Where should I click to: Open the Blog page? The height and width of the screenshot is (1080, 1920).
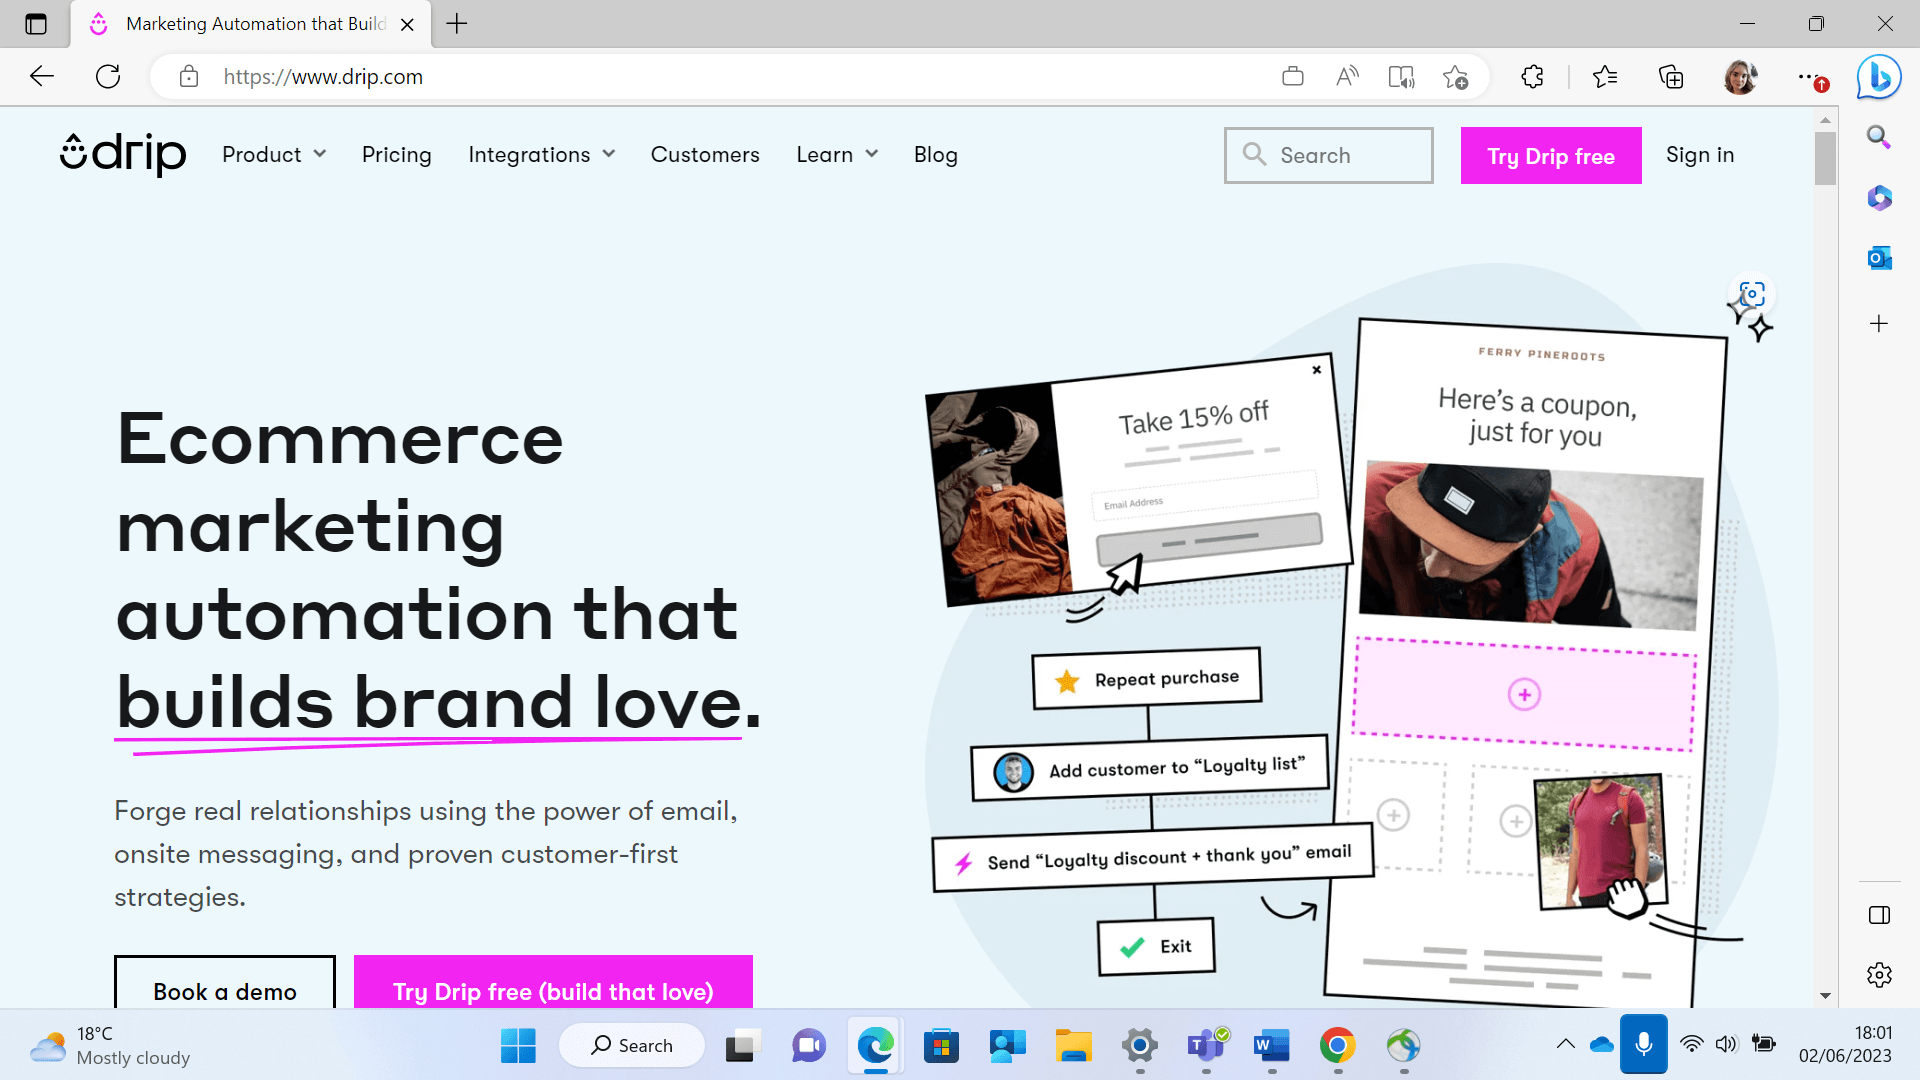(x=935, y=155)
